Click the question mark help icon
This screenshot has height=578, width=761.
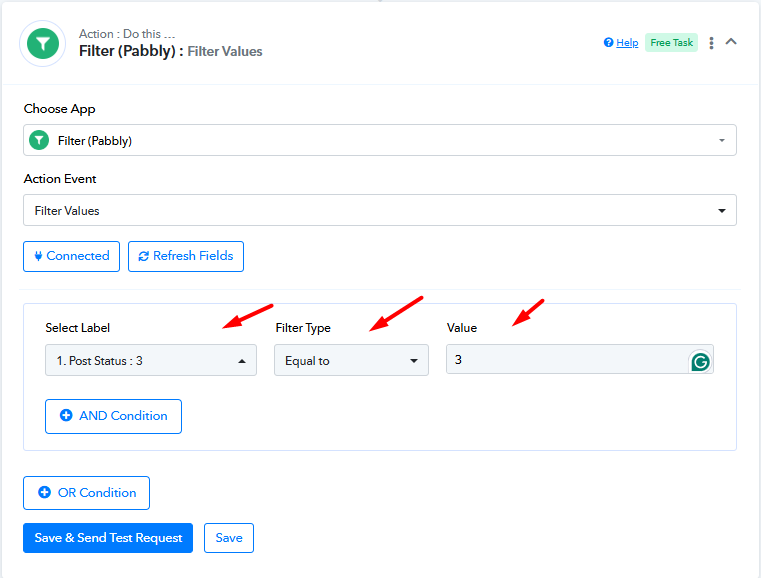(x=608, y=43)
